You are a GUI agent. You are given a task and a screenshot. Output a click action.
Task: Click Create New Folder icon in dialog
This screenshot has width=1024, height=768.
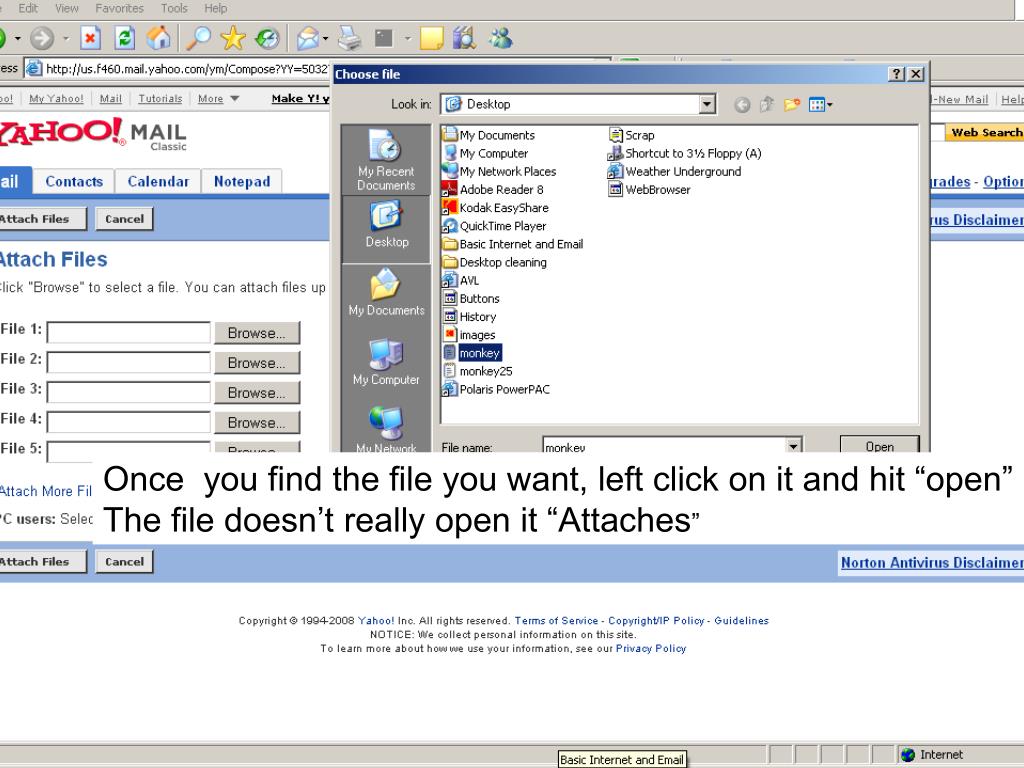pyautogui.click(x=792, y=104)
